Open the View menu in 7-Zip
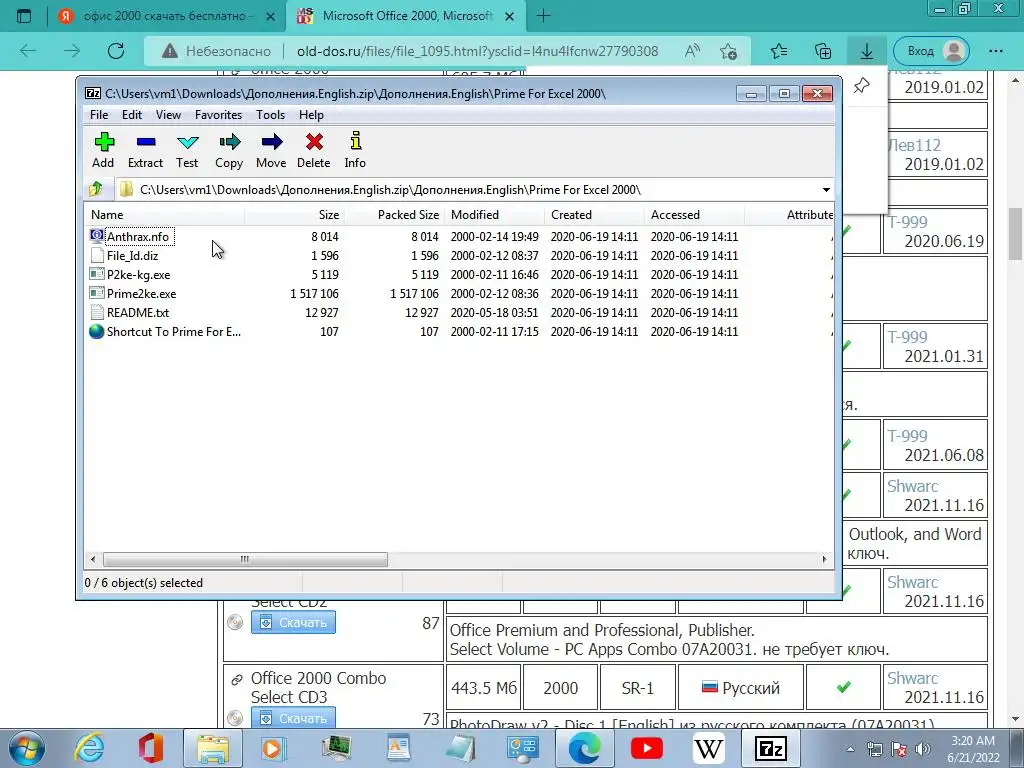The image size is (1024, 768). (168, 115)
